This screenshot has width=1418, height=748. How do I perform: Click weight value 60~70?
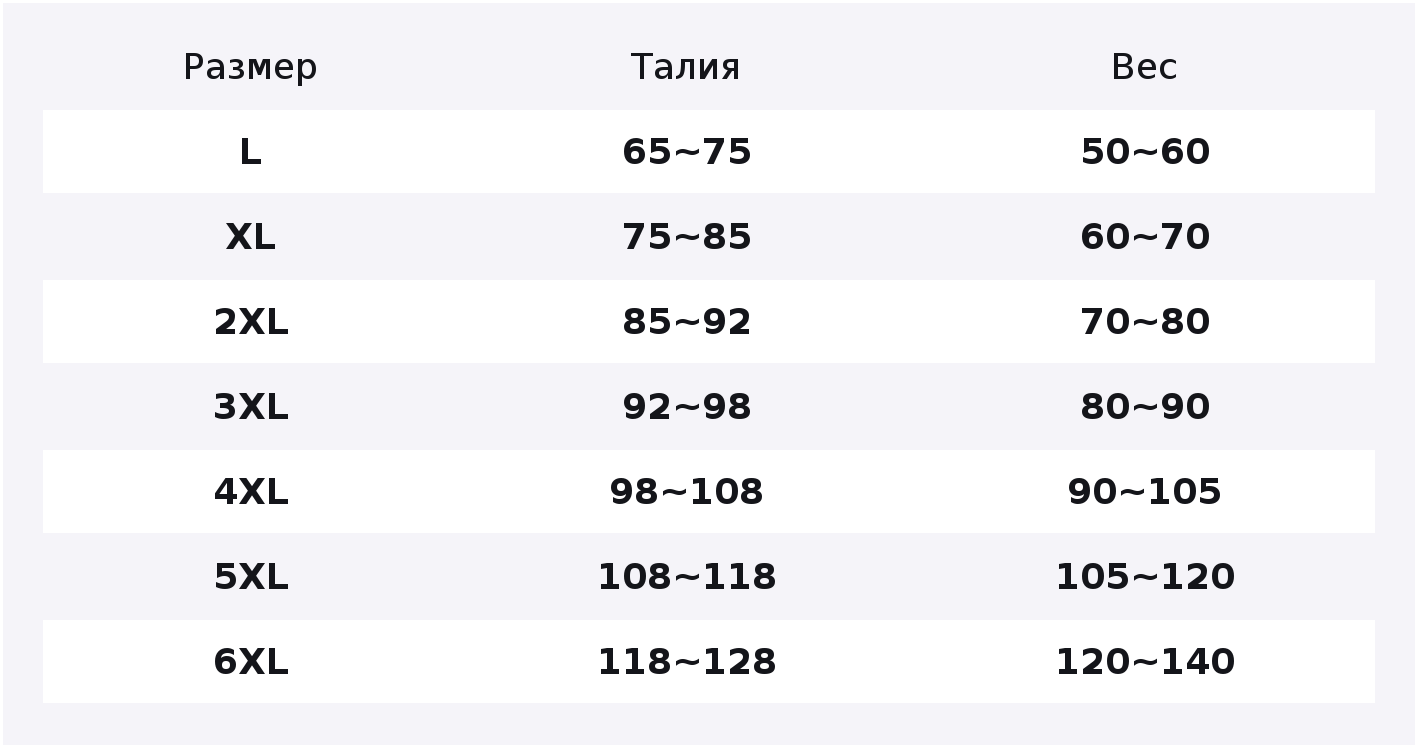tap(1145, 237)
